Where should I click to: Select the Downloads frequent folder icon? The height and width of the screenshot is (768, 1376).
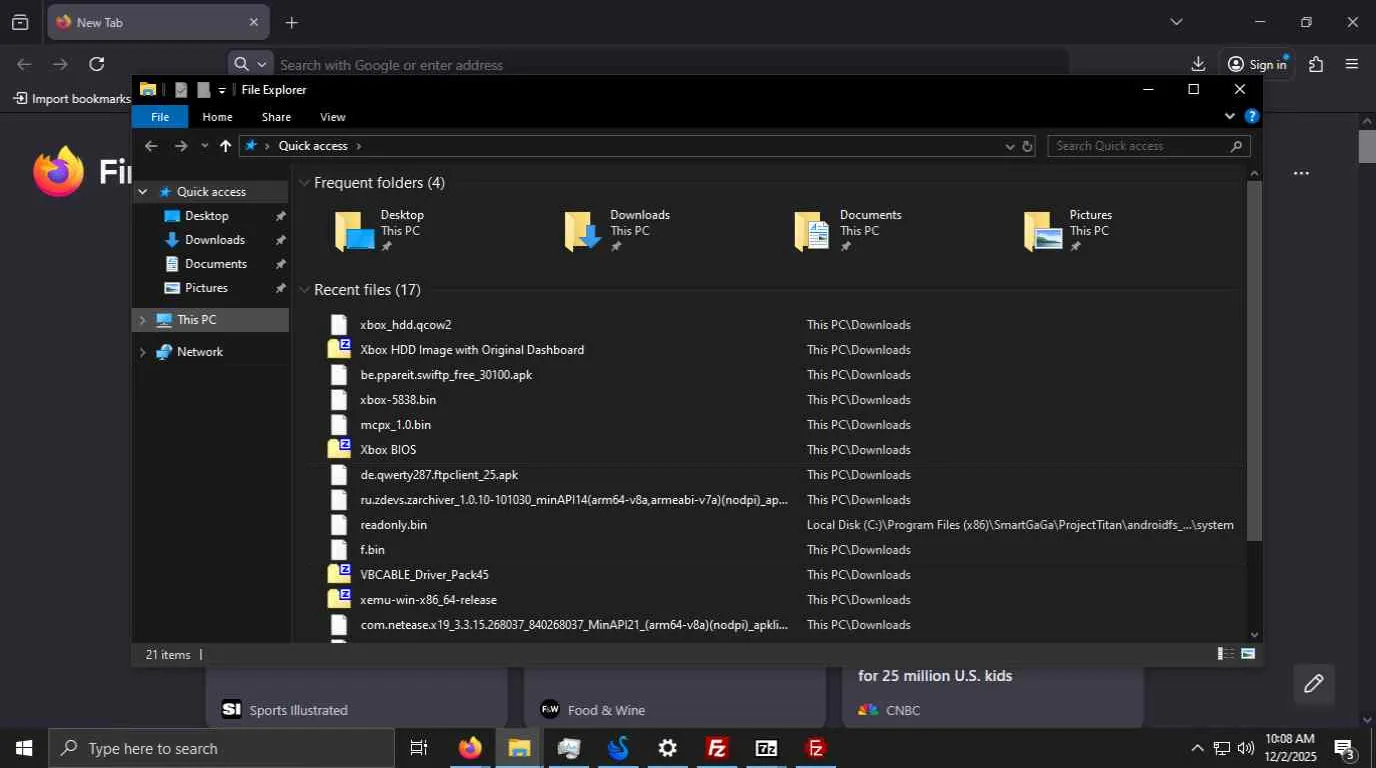point(583,231)
